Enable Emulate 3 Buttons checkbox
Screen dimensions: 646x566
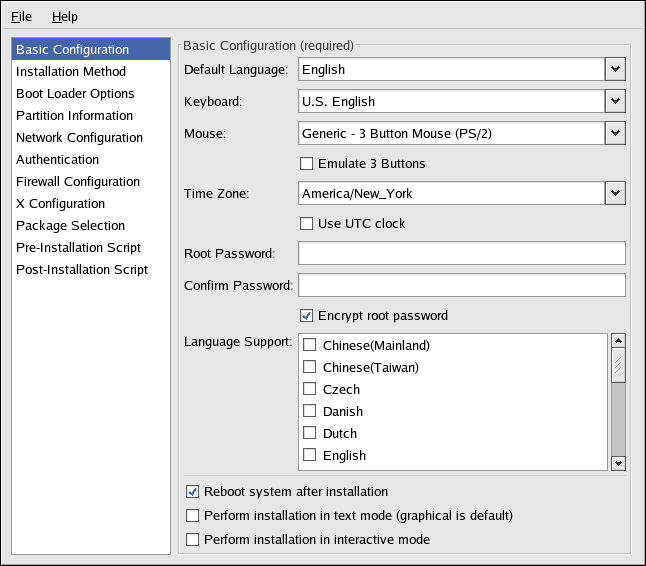click(307, 164)
